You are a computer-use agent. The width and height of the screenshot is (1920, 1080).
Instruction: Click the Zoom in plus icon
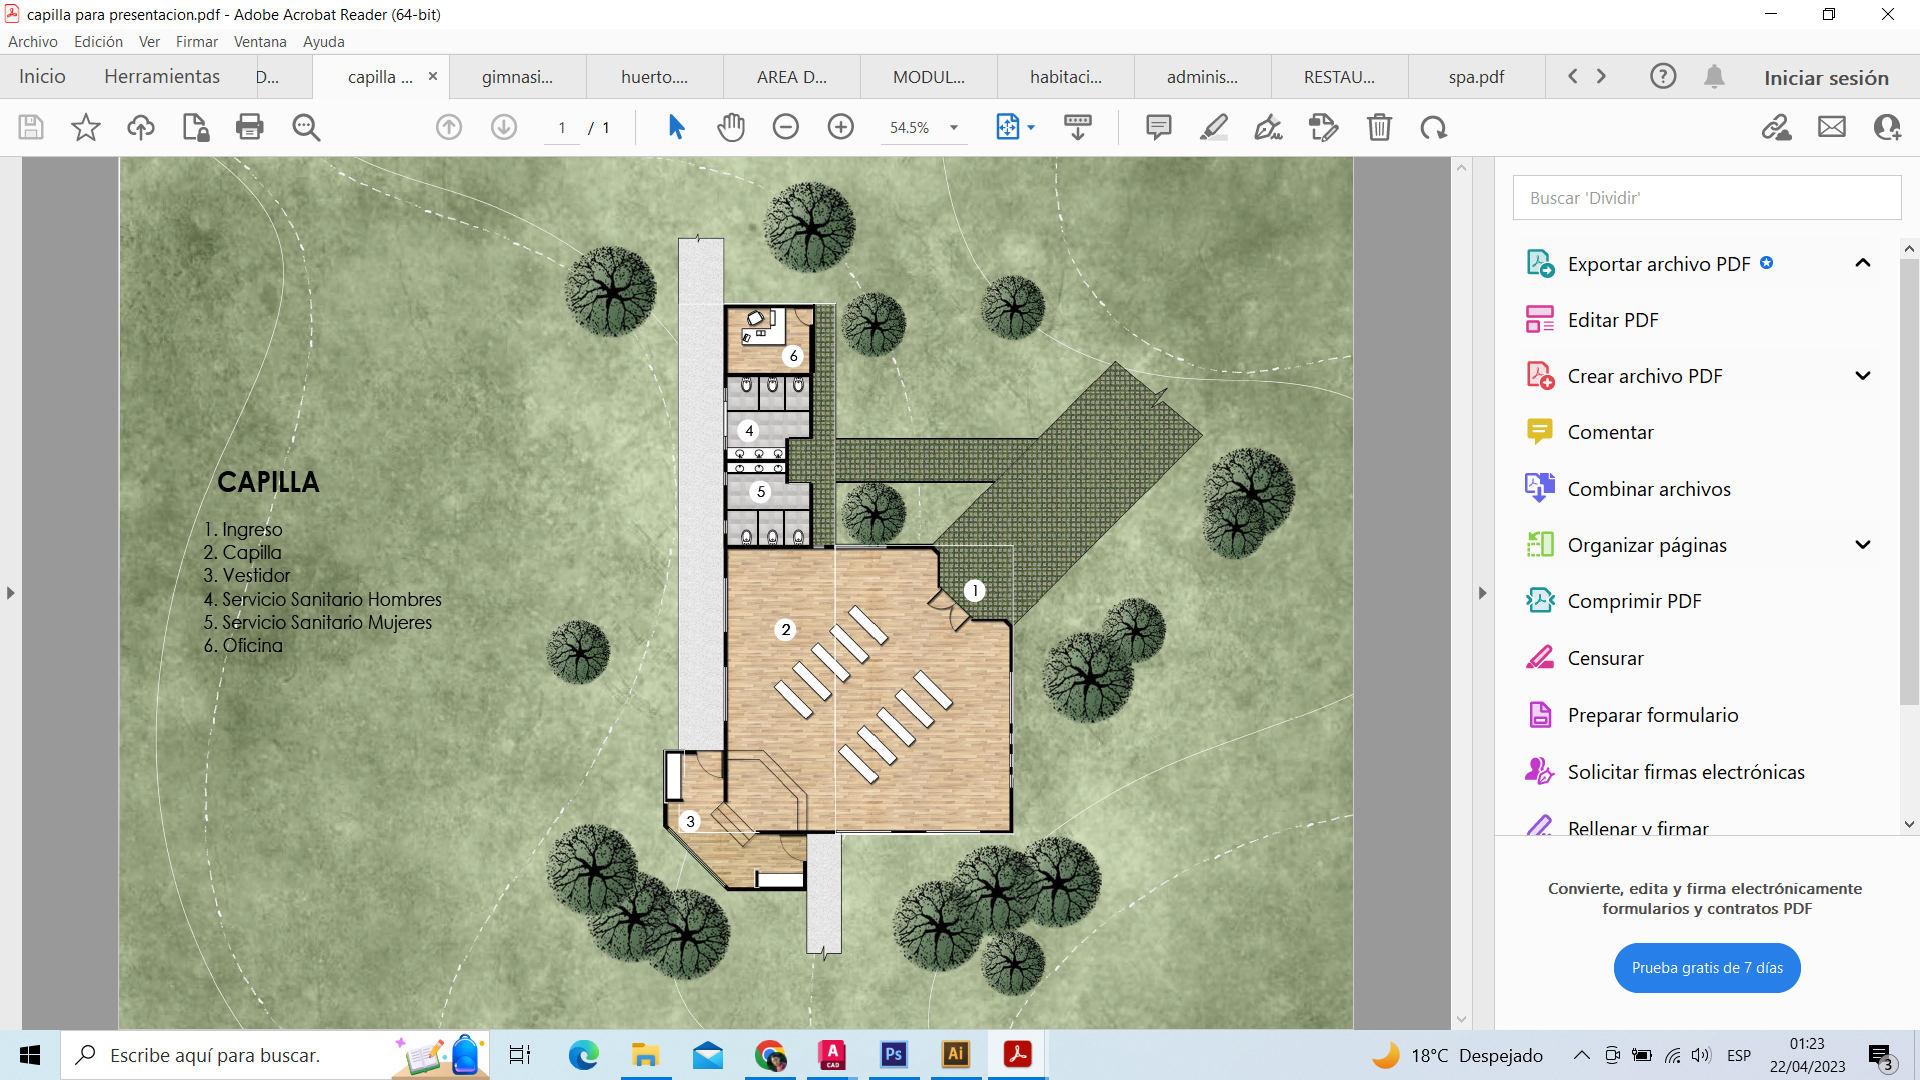coord(840,127)
